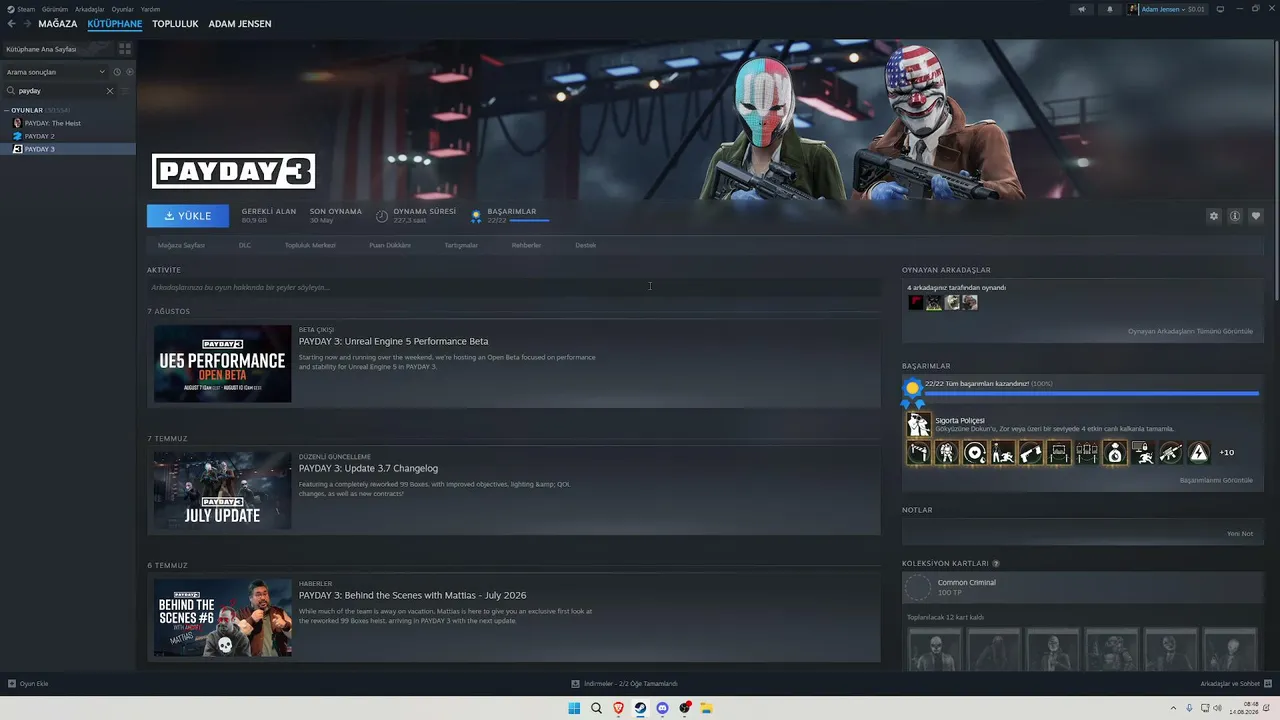The height and width of the screenshot is (720, 1280).
Task: Go to the MAĞAZA tab
Action: 57,24
